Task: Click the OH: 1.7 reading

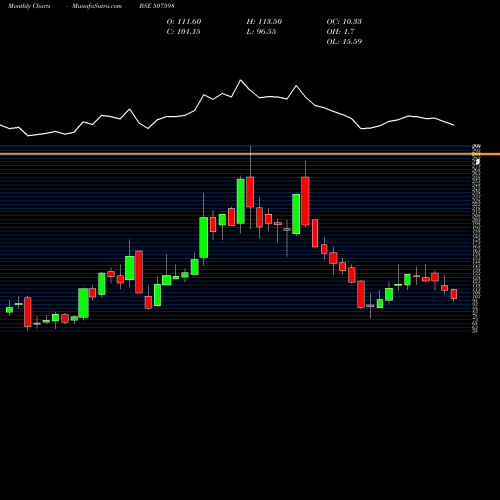Action: pos(340,32)
